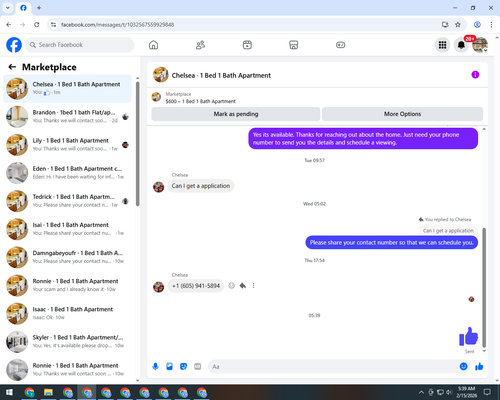Focus the Aa message input field
500x400 pixels.
tap(333, 367)
